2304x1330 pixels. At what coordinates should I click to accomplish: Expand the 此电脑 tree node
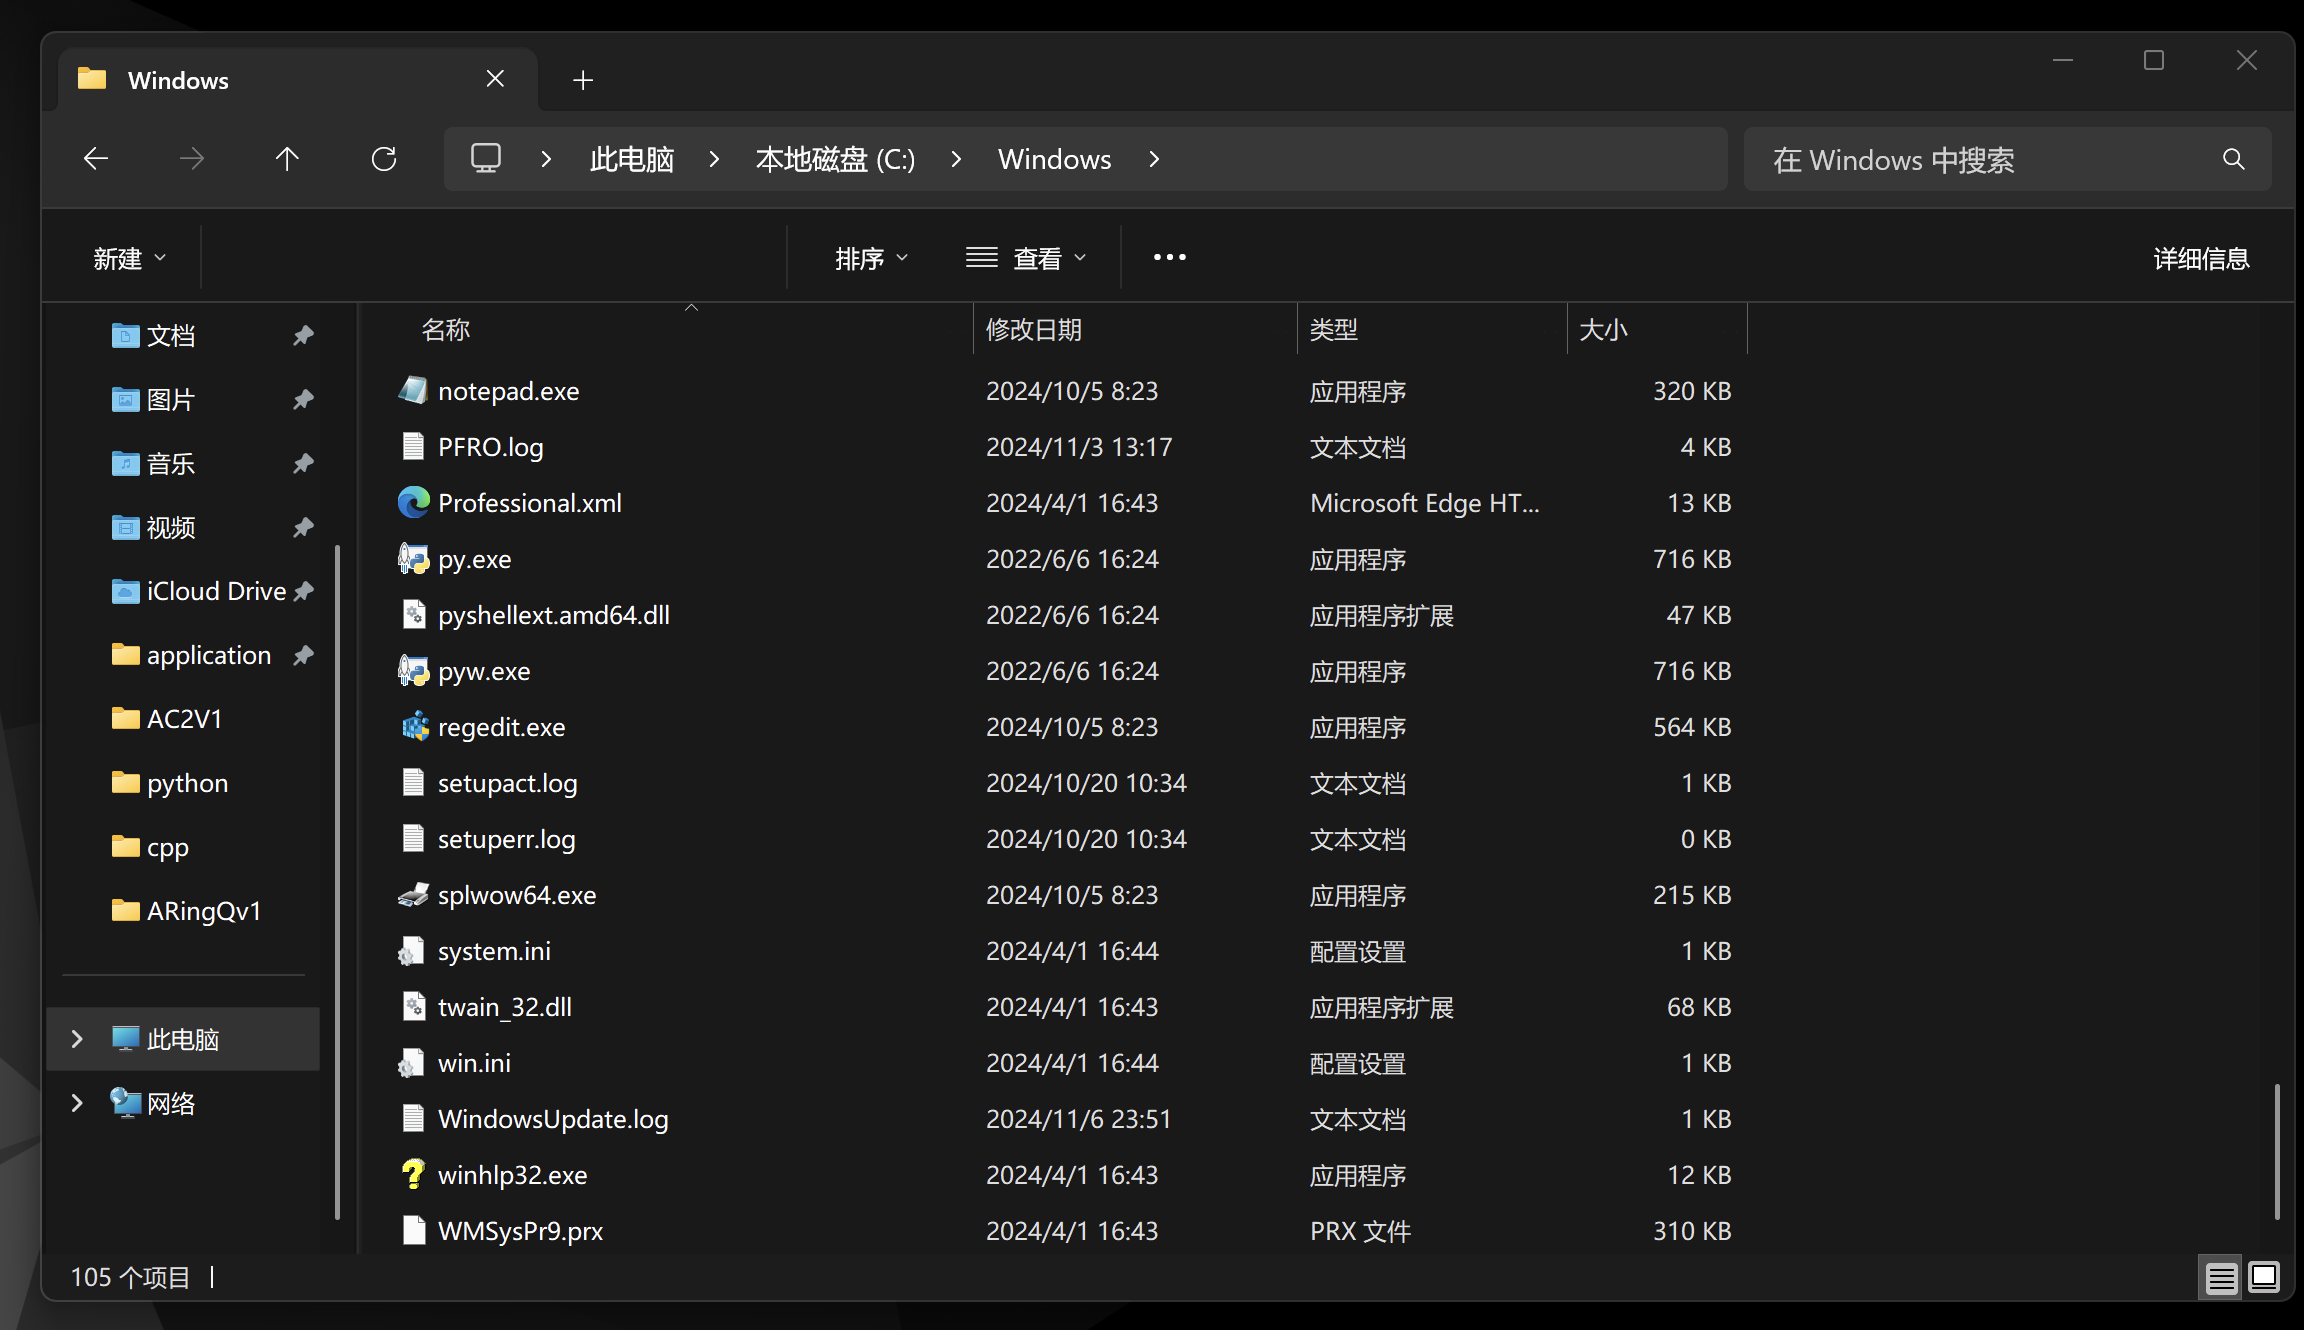(77, 1039)
